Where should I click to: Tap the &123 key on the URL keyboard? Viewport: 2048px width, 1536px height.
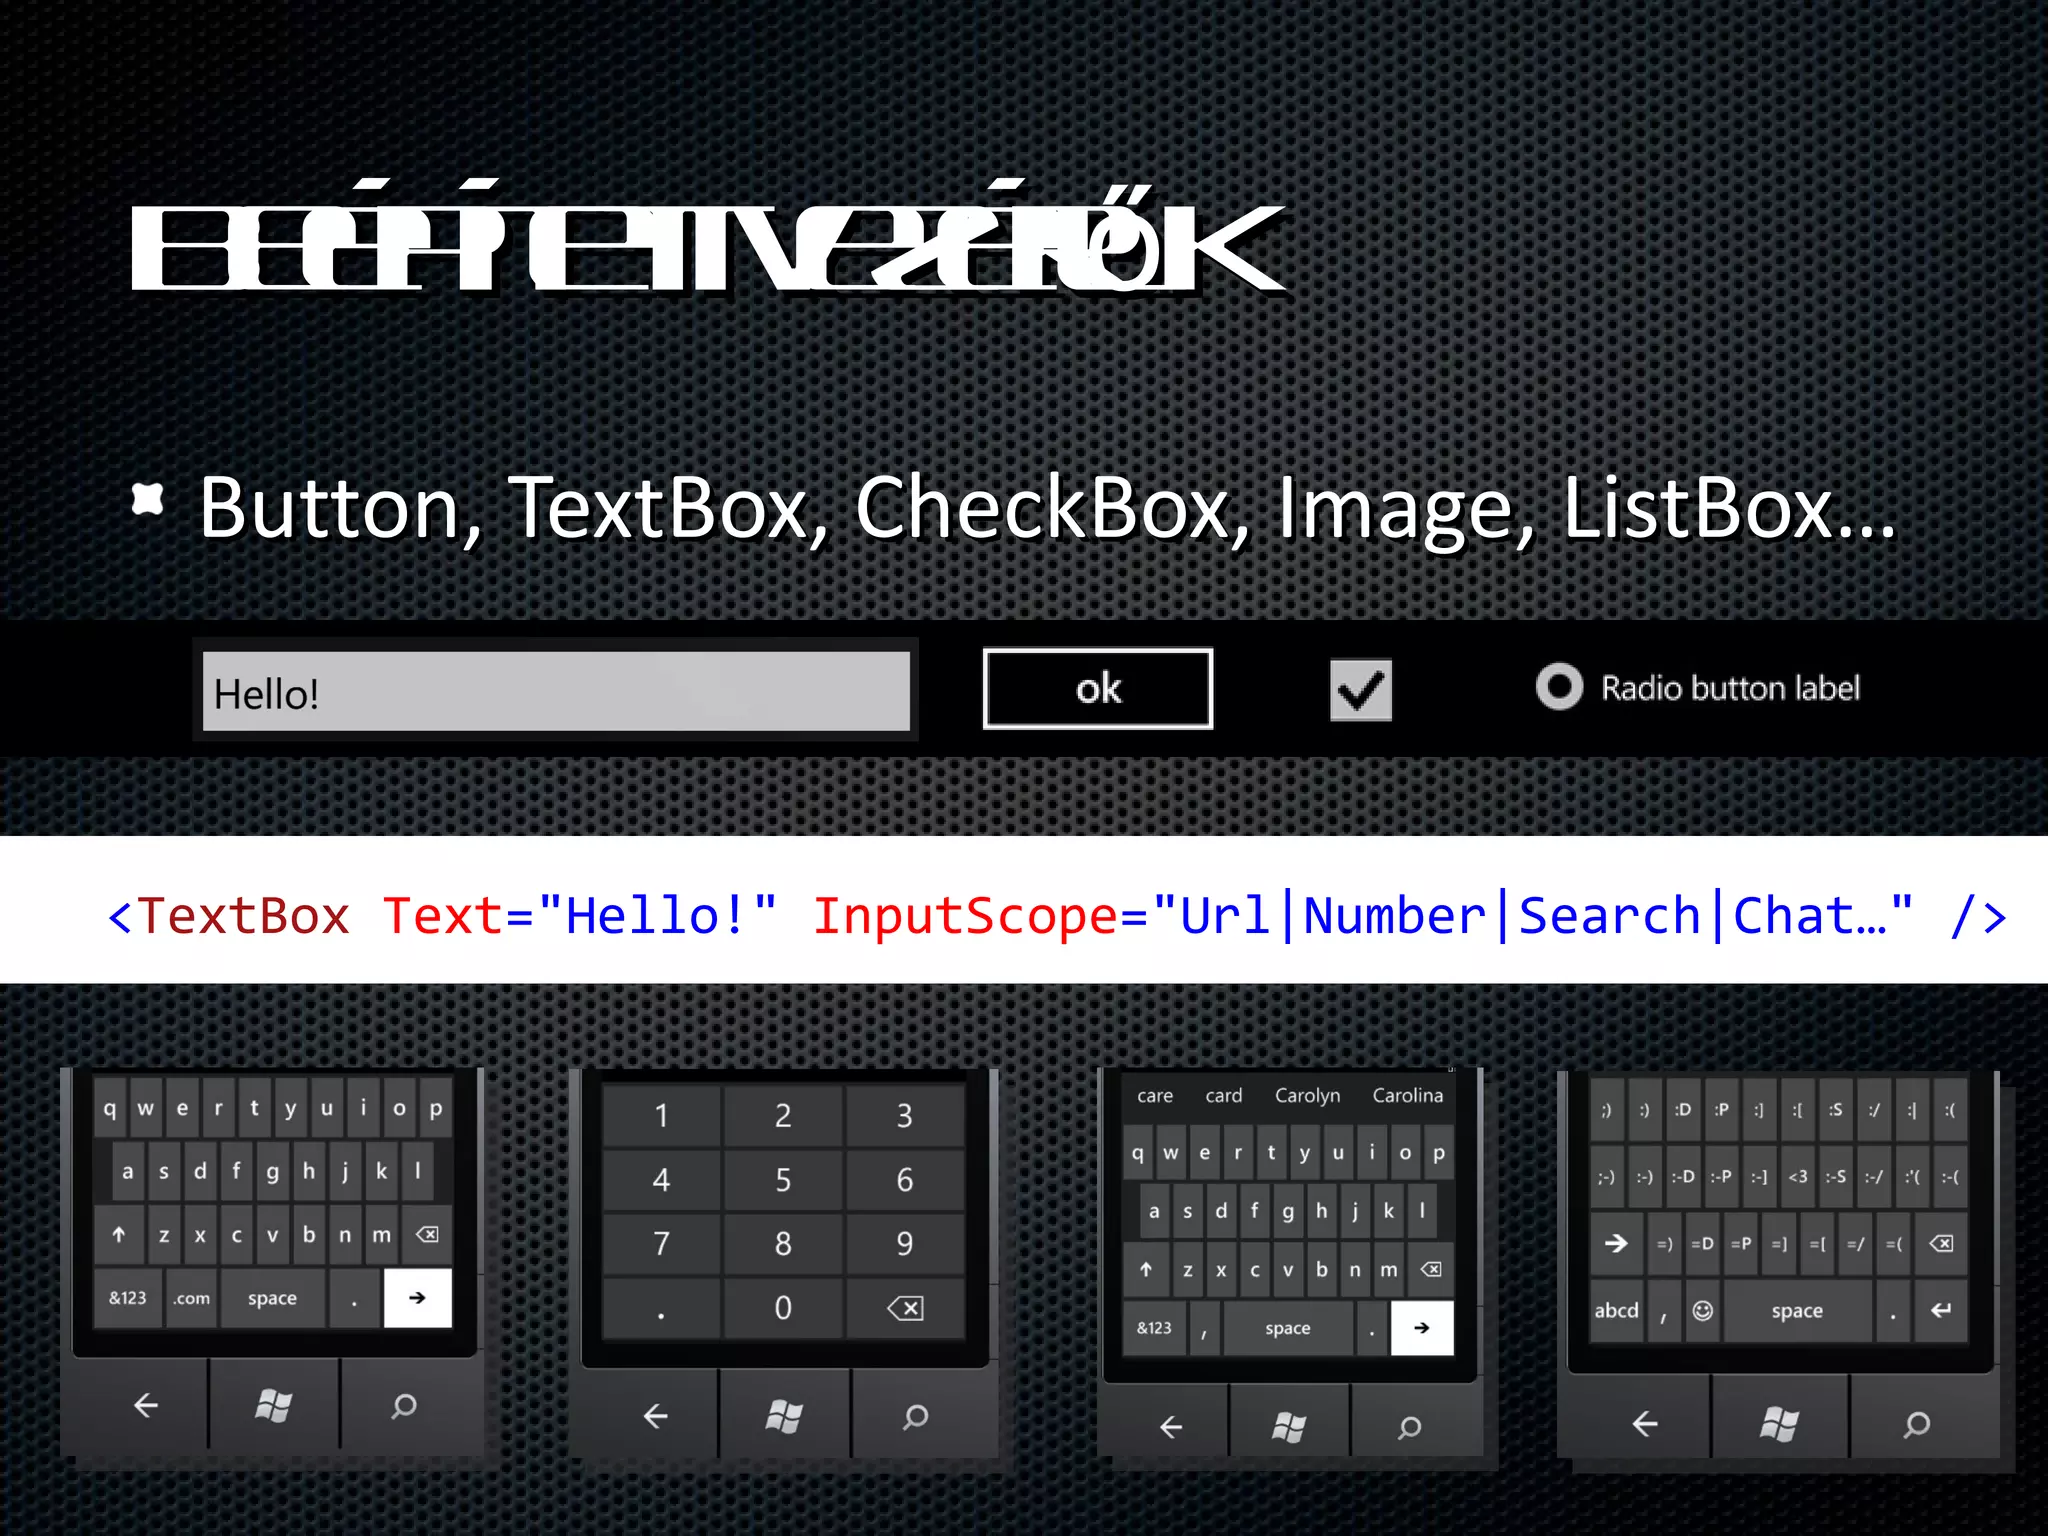(128, 1298)
